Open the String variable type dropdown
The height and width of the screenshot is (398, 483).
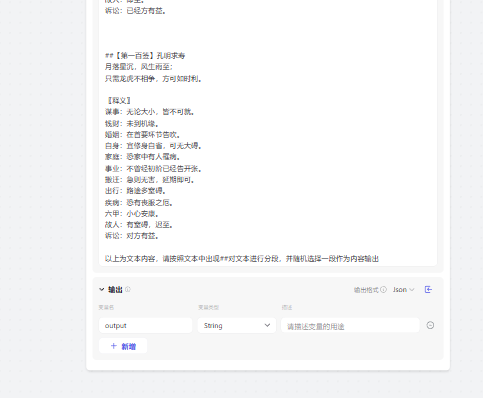[237, 326]
